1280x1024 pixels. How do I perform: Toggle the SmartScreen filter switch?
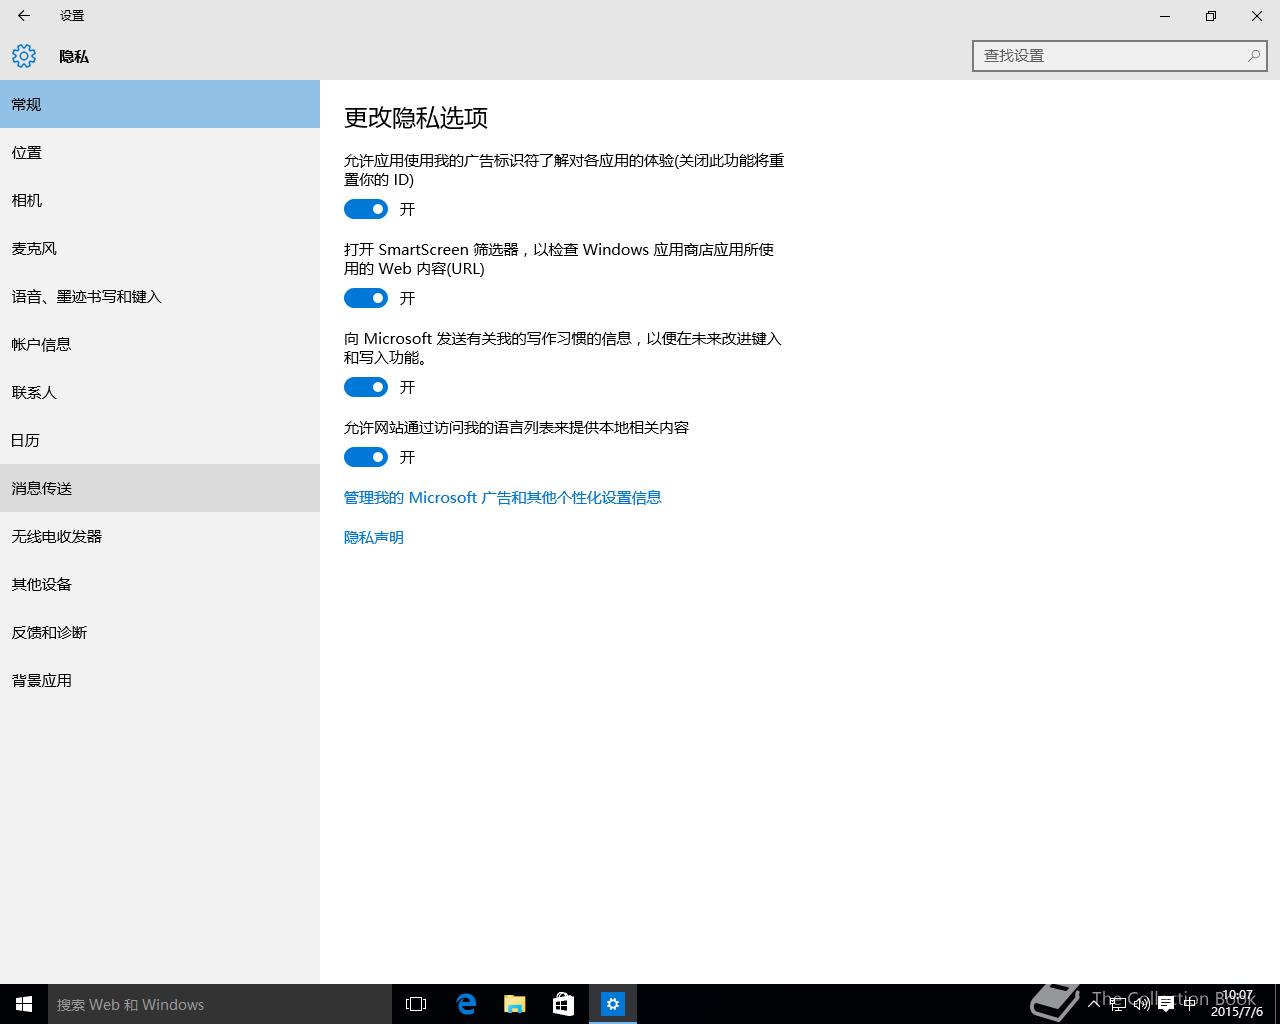click(366, 298)
